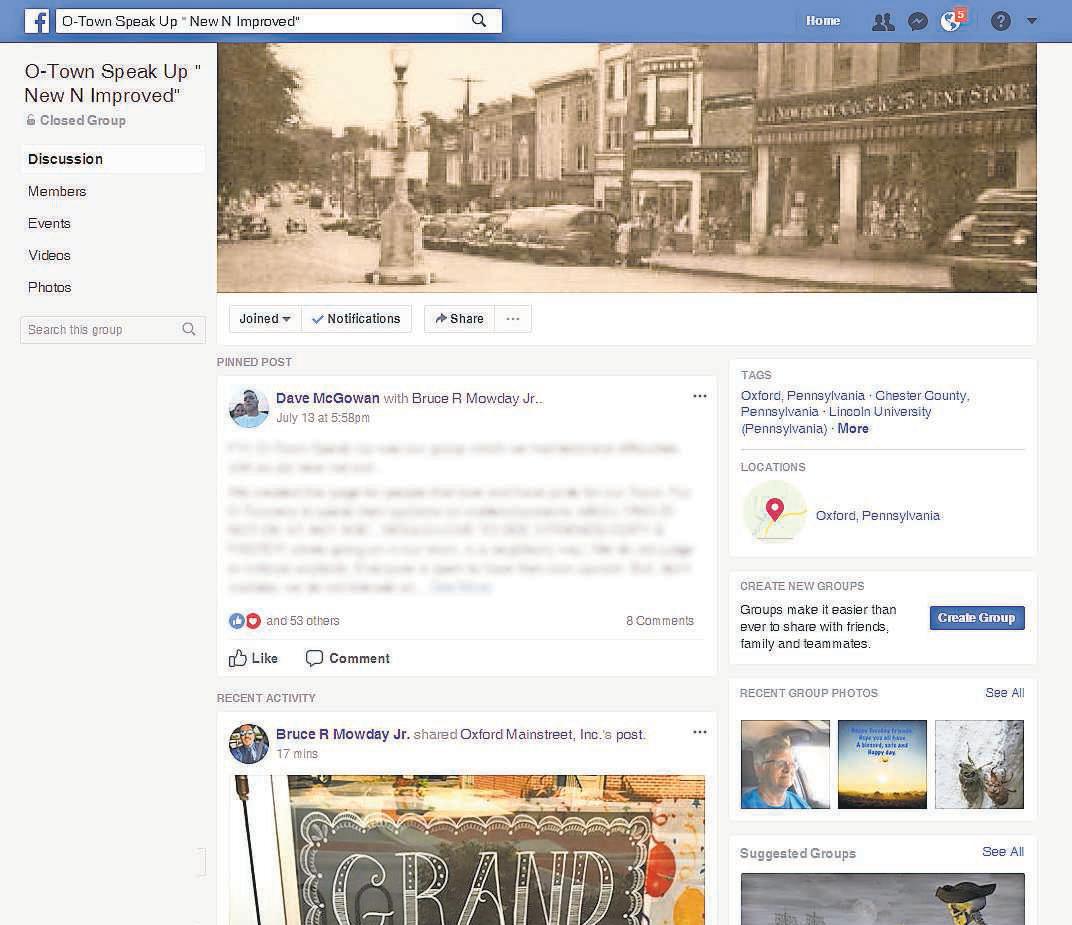
Task: Click the search magnifier in top bar
Action: (x=479, y=21)
